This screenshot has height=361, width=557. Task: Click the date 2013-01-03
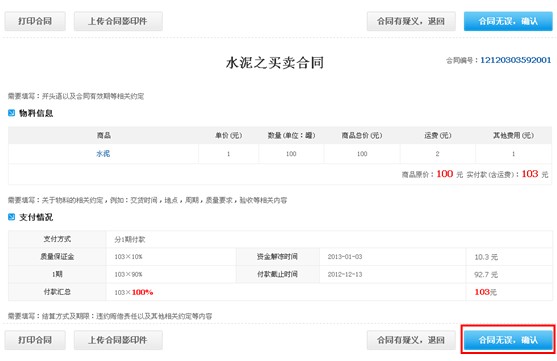pyautogui.click(x=345, y=257)
